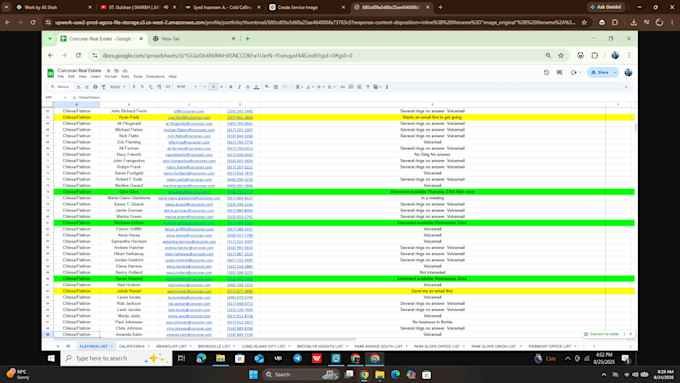
Task: Click the fill color bucket icon
Action: 267,87
